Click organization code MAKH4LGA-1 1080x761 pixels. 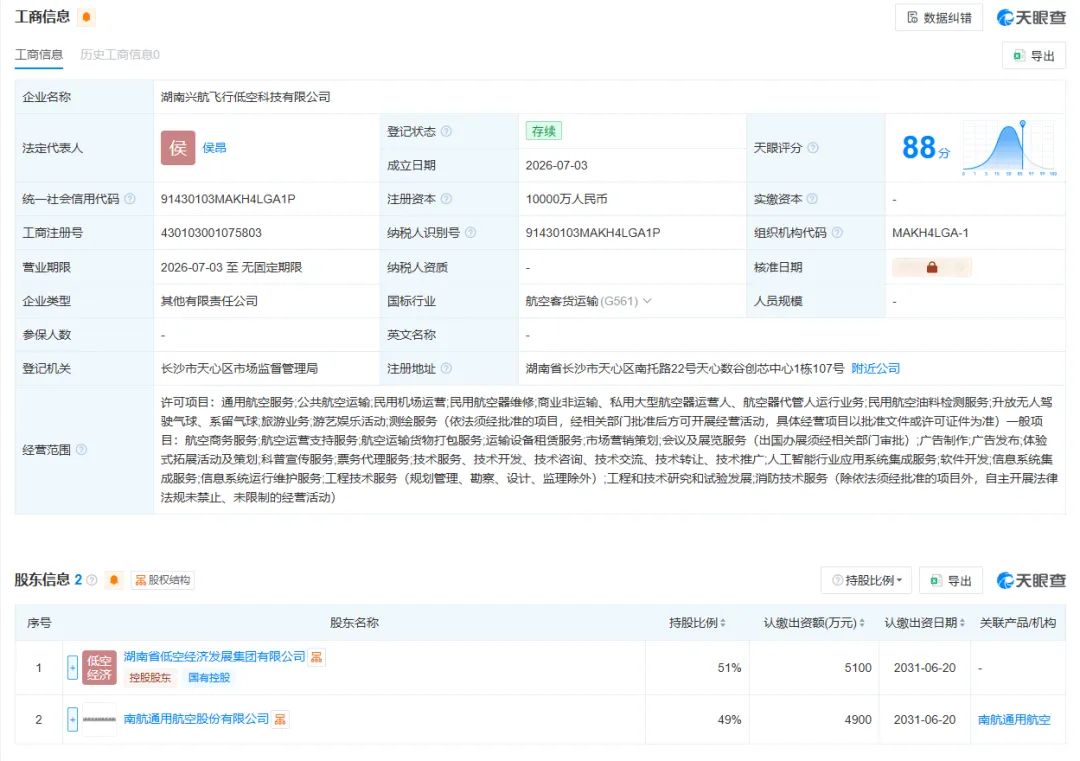coord(930,233)
